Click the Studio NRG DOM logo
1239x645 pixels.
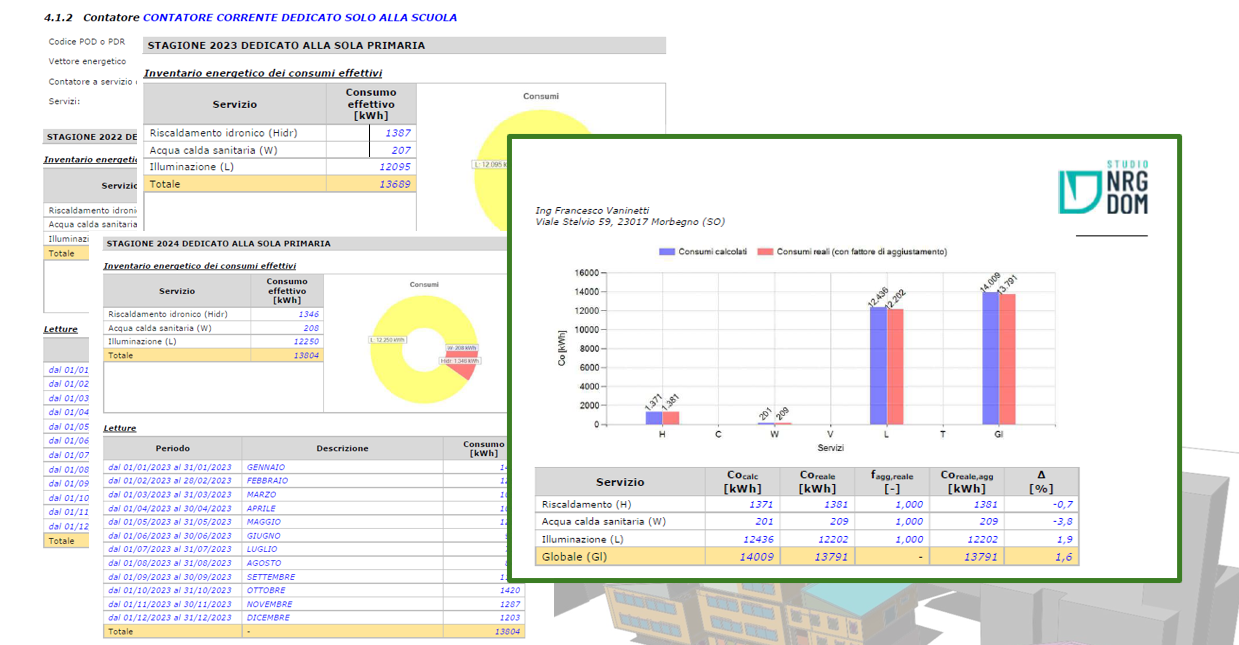(x=1103, y=187)
